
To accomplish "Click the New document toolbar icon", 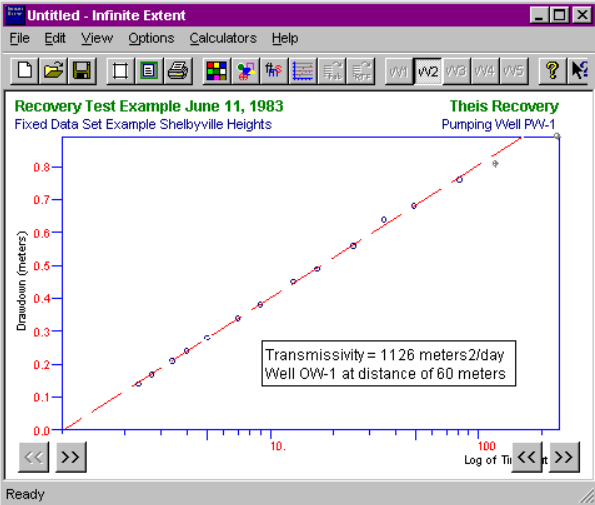I will click(x=25, y=71).
